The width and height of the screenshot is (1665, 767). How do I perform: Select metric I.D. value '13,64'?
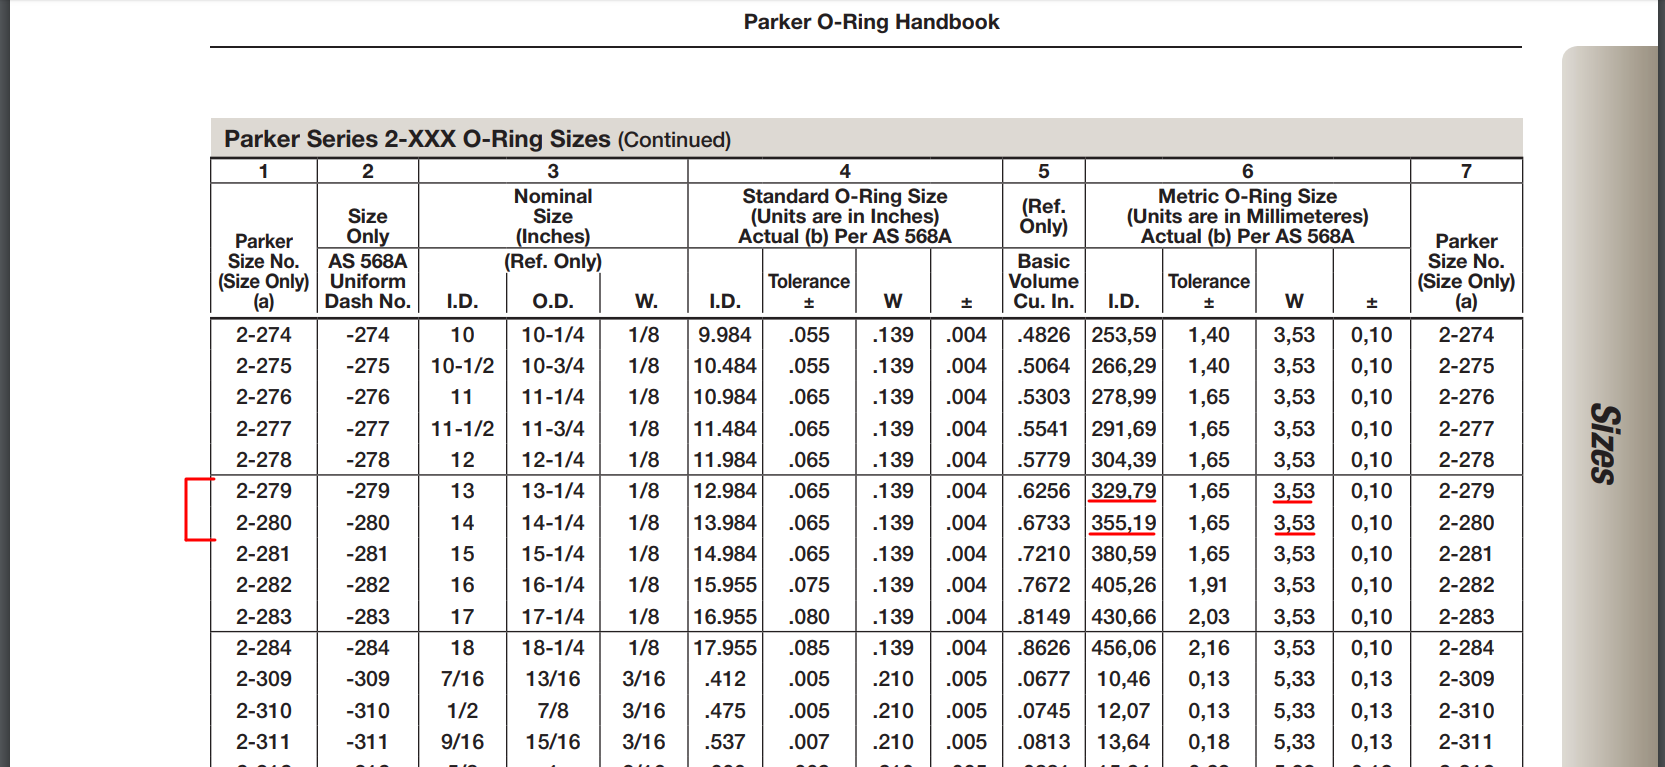(x=1123, y=742)
